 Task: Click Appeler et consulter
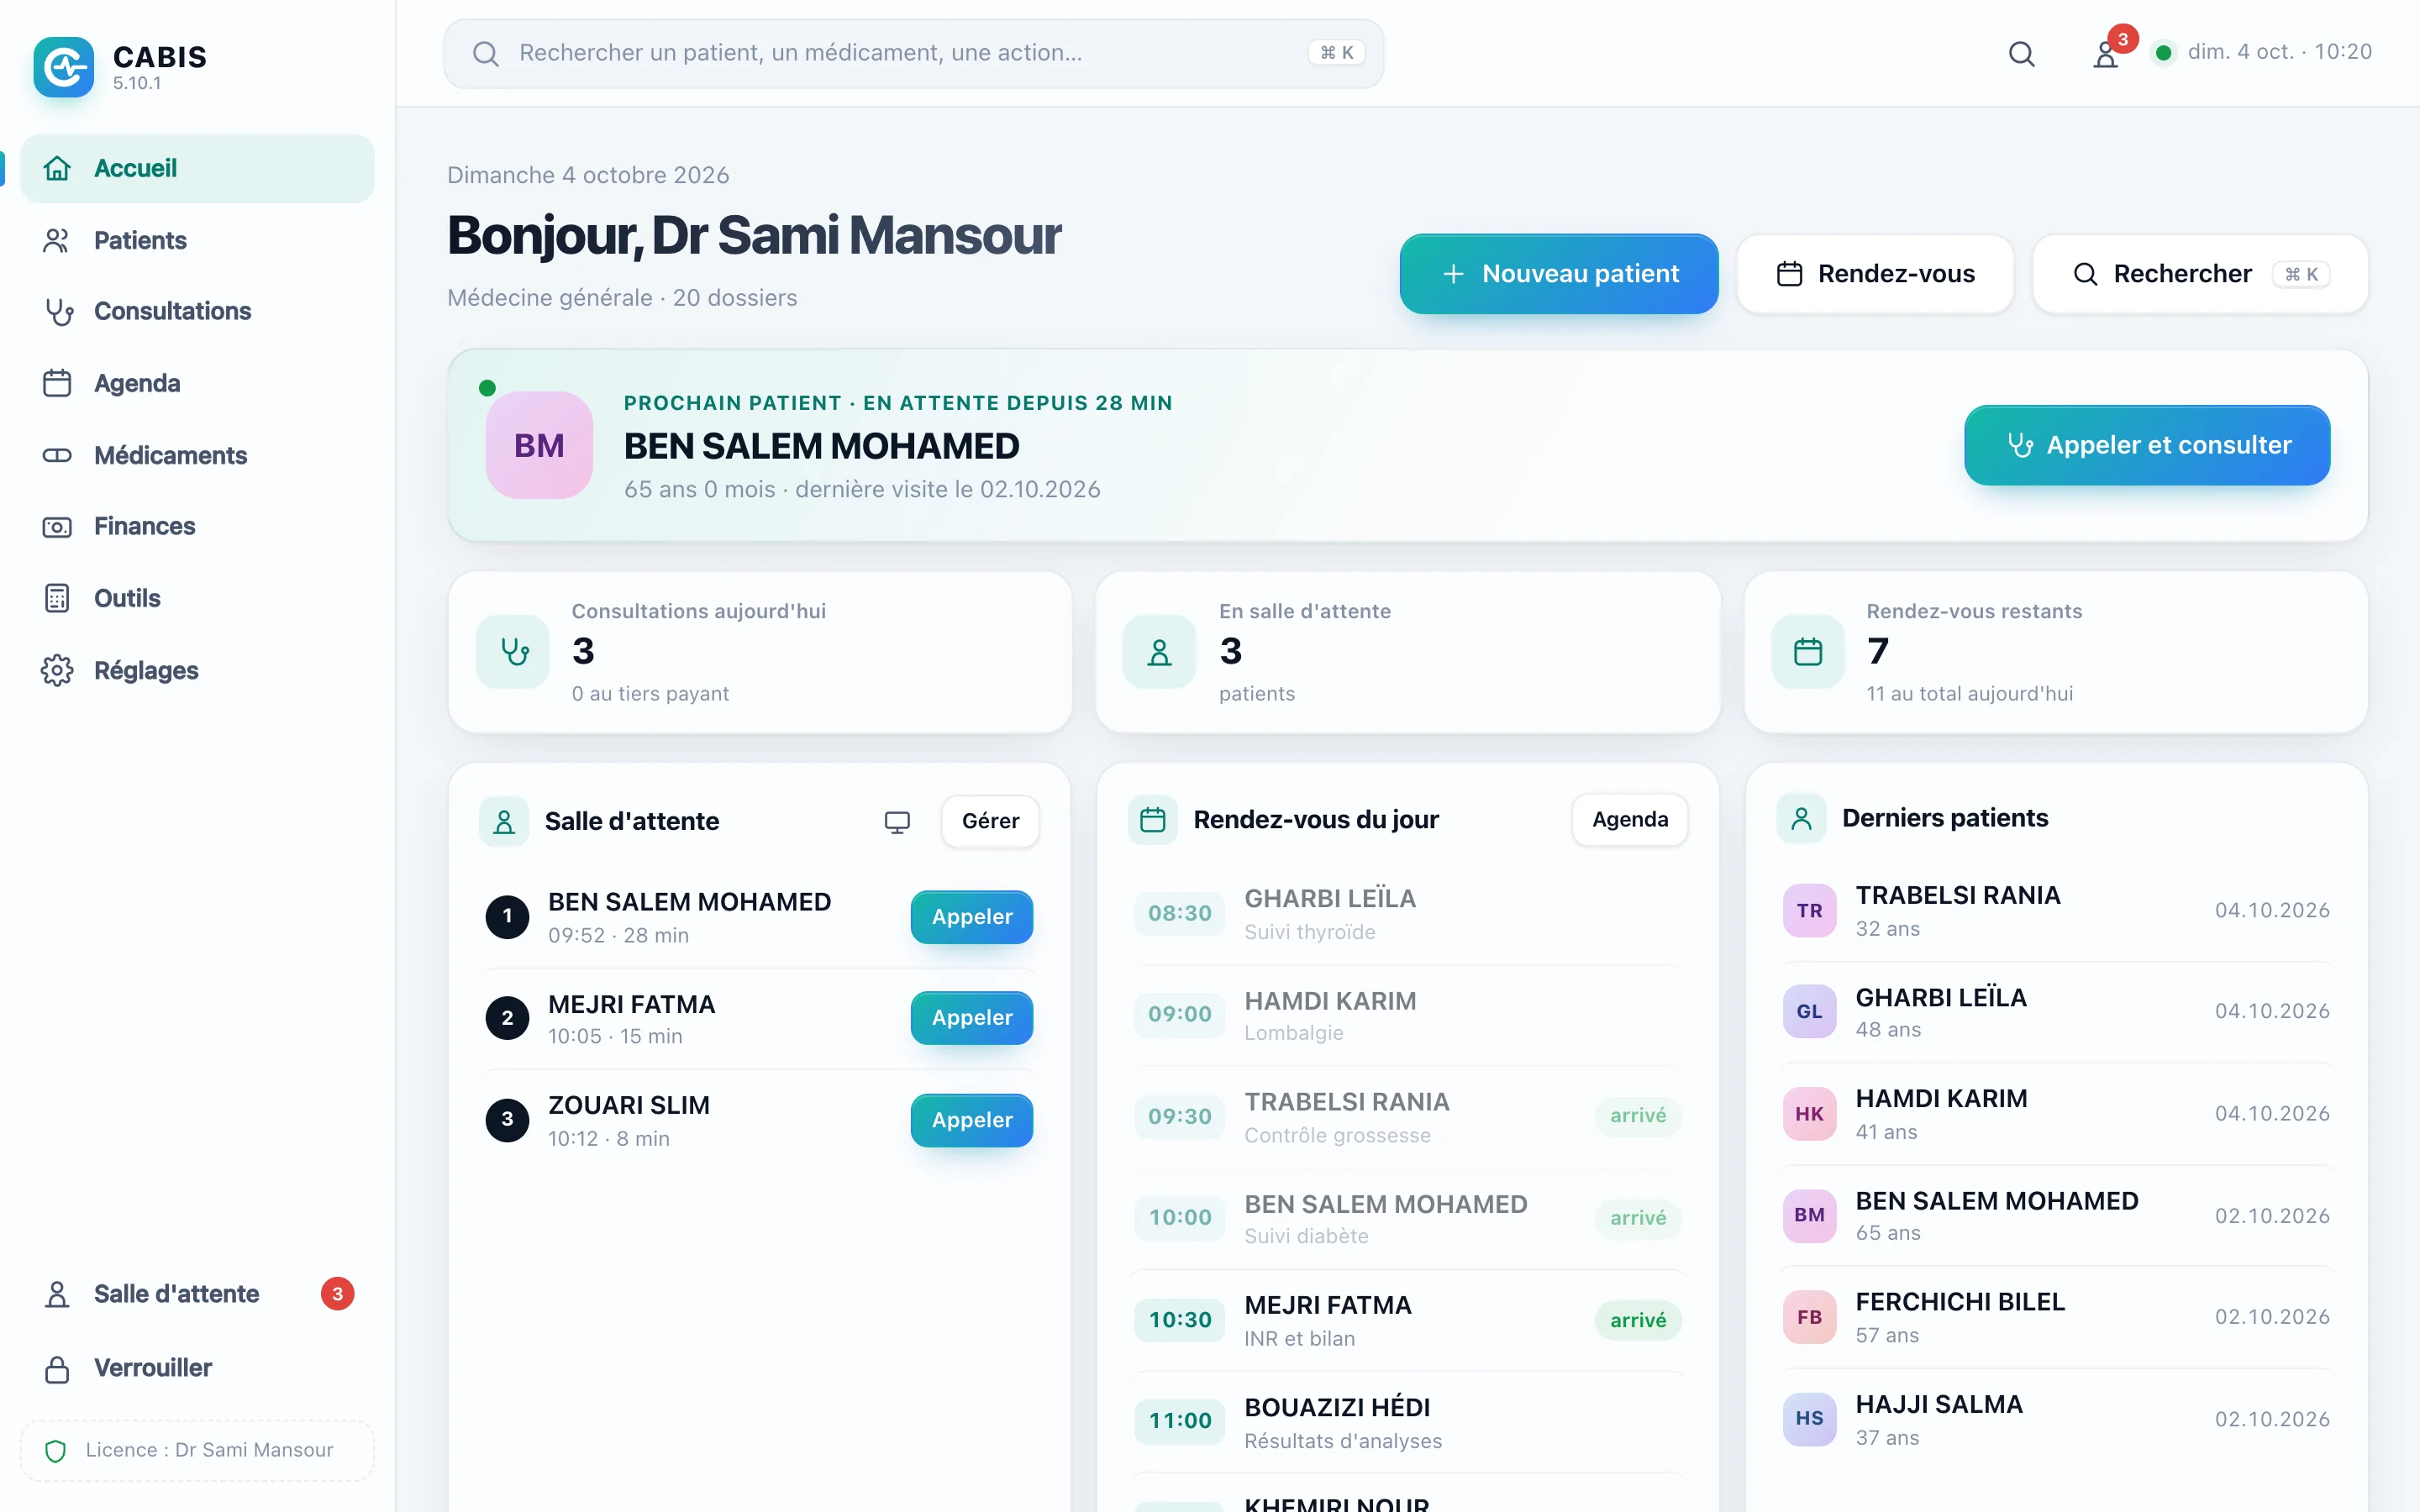[2147, 445]
